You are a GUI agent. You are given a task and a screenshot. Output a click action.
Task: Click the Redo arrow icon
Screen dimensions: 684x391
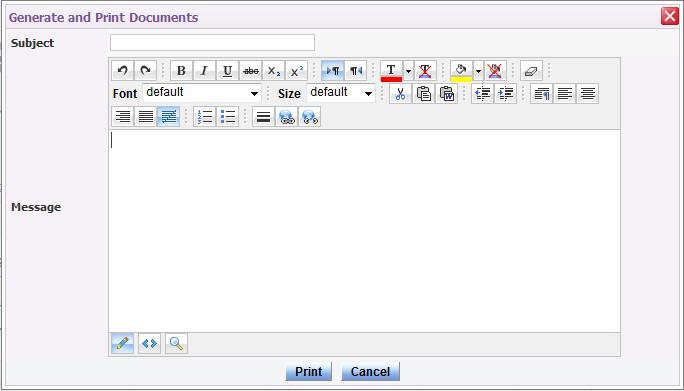pos(146,71)
